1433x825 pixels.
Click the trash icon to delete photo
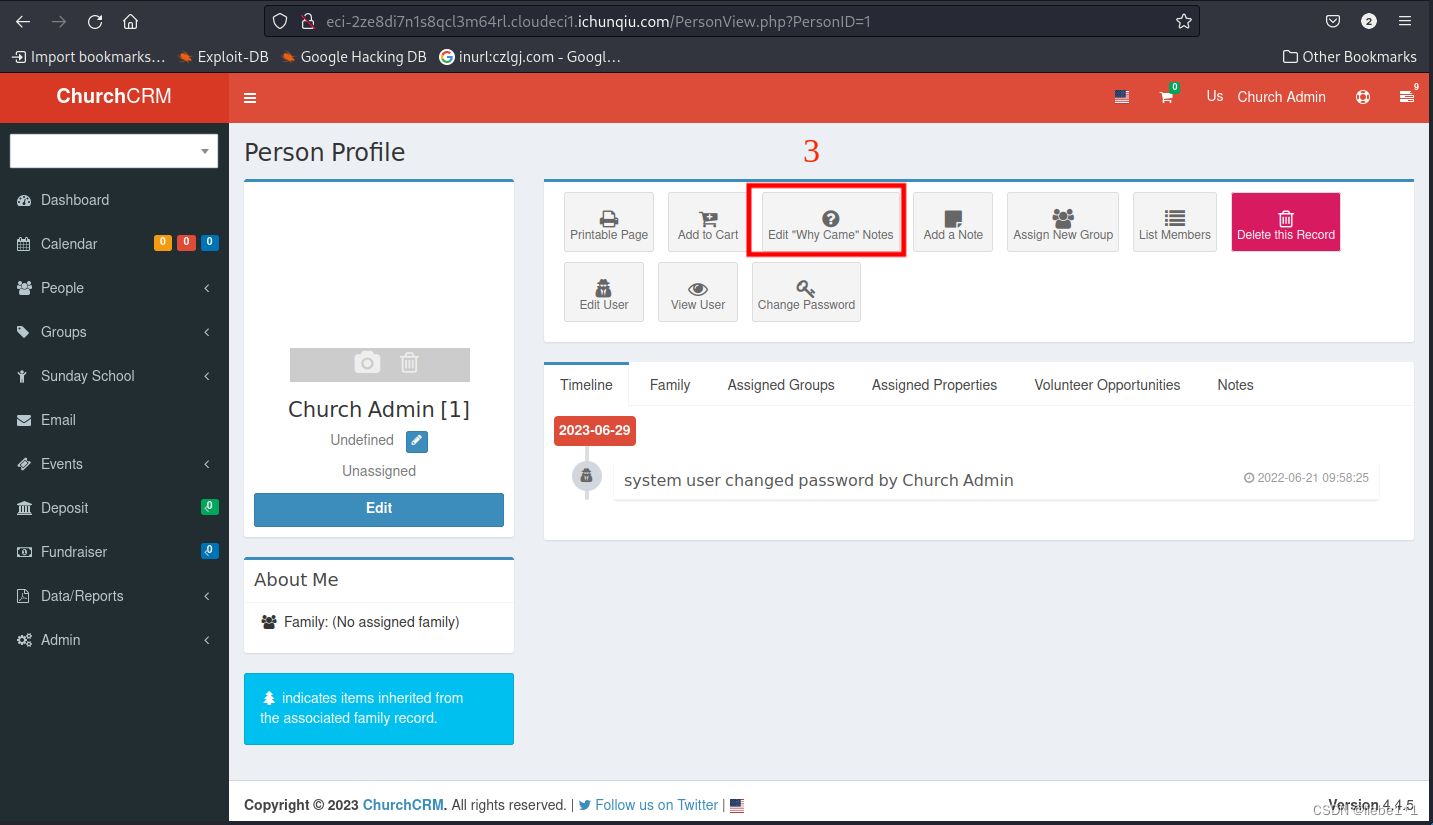409,363
